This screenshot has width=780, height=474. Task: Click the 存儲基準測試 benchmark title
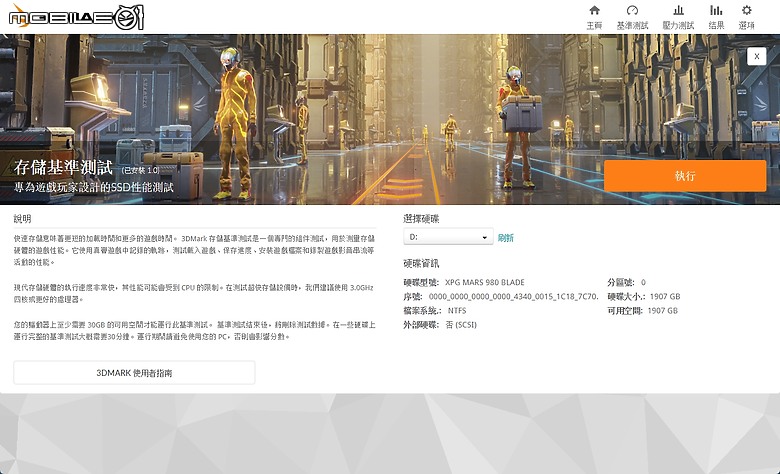tap(63, 168)
